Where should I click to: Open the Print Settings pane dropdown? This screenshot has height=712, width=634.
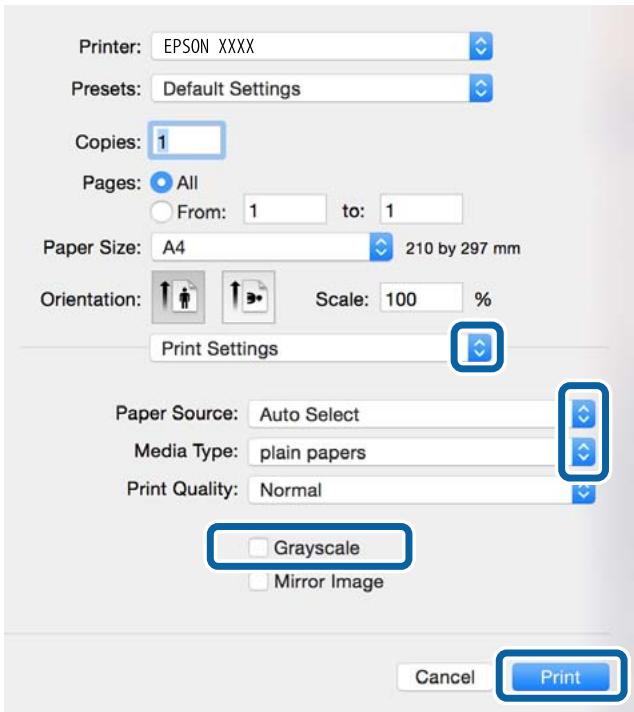pyautogui.click(x=321, y=349)
